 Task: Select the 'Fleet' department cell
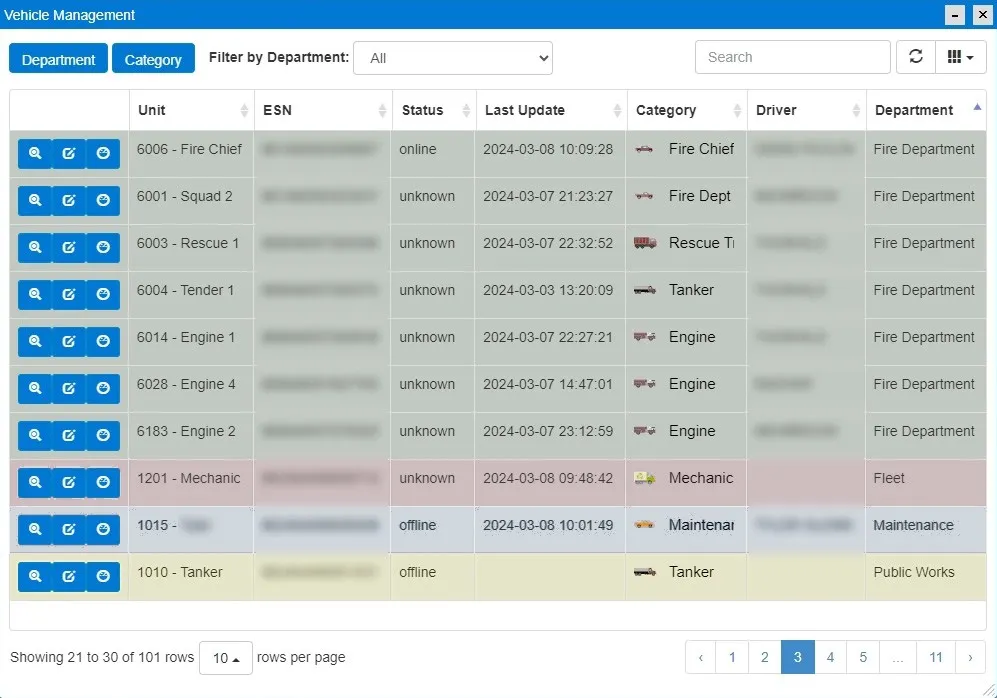[926, 483]
